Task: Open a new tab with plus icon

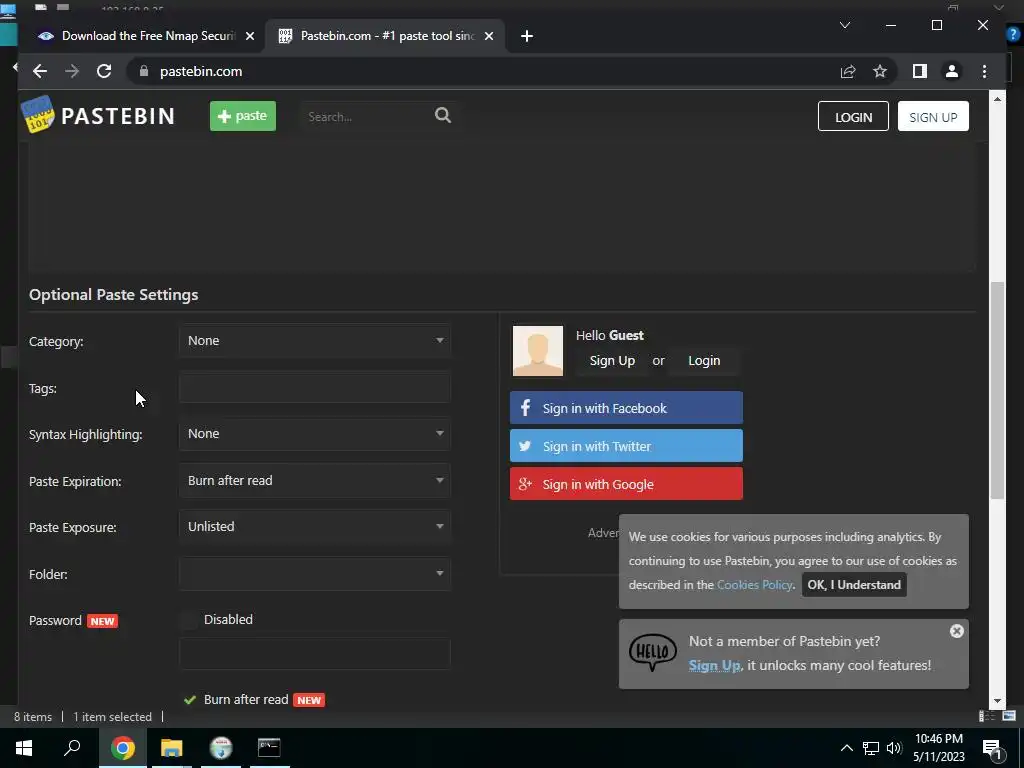Action: 527,36
